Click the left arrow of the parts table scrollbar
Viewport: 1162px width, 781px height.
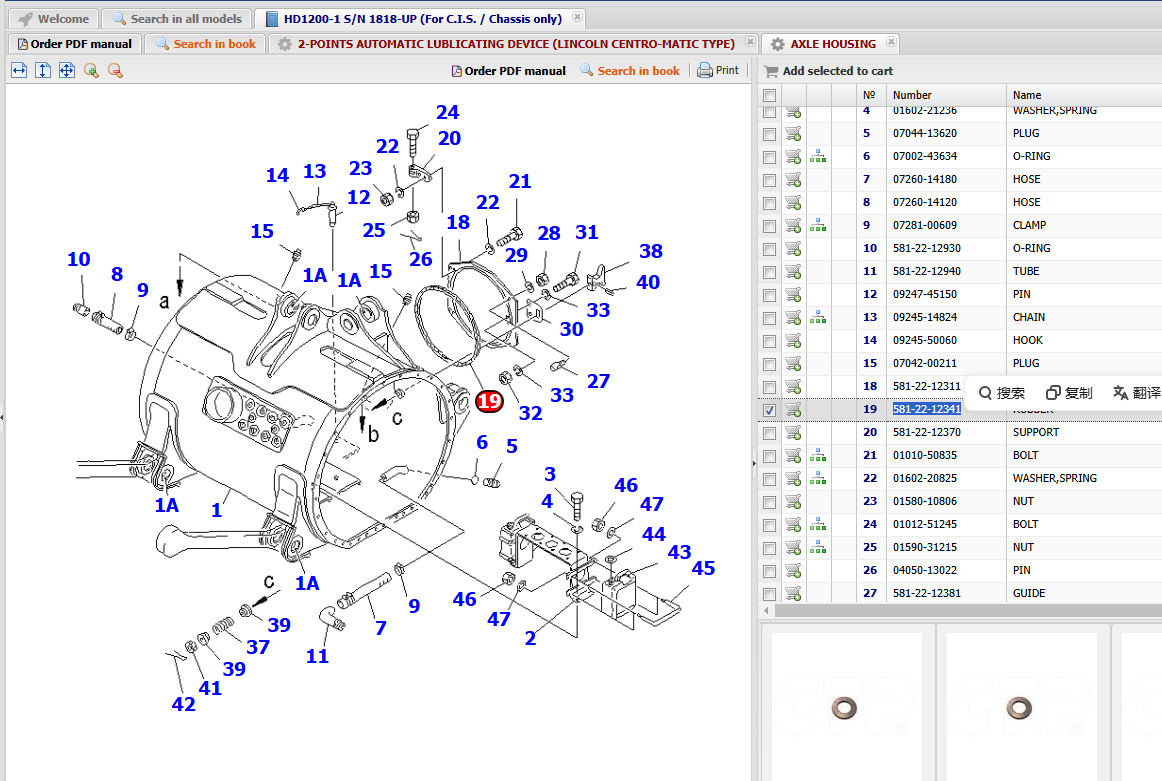click(766, 611)
